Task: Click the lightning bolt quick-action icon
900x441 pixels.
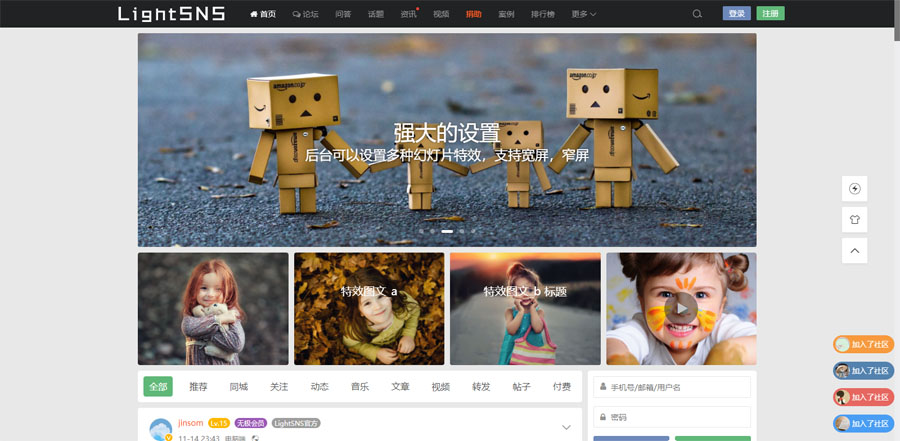Action: click(x=855, y=188)
